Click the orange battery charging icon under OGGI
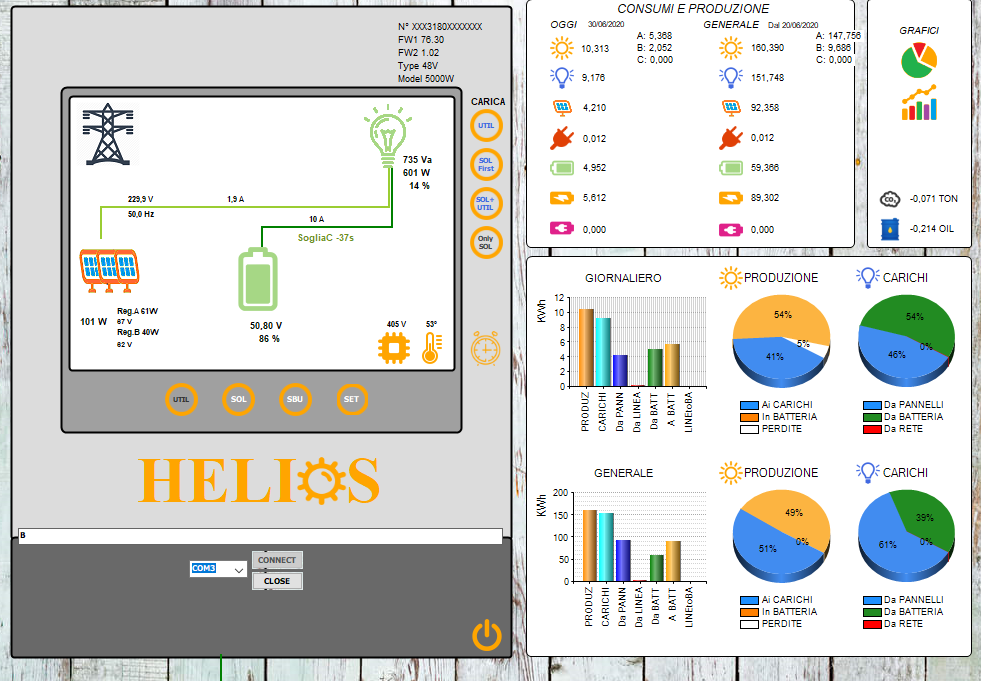The height and width of the screenshot is (681, 981). point(562,198)
